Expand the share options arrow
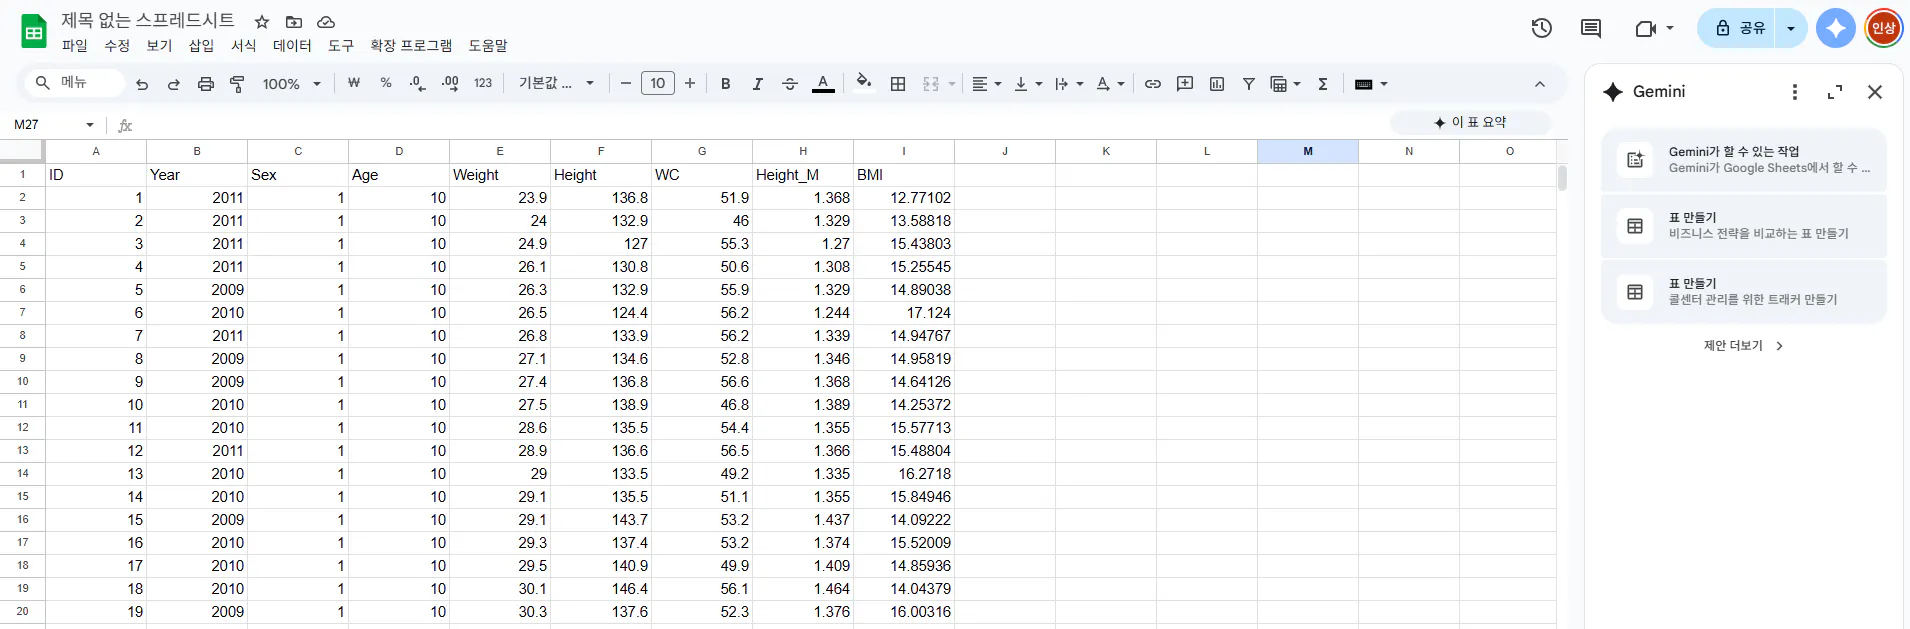This screenshot has width=1910, height=629. [x=1791, y=28]
